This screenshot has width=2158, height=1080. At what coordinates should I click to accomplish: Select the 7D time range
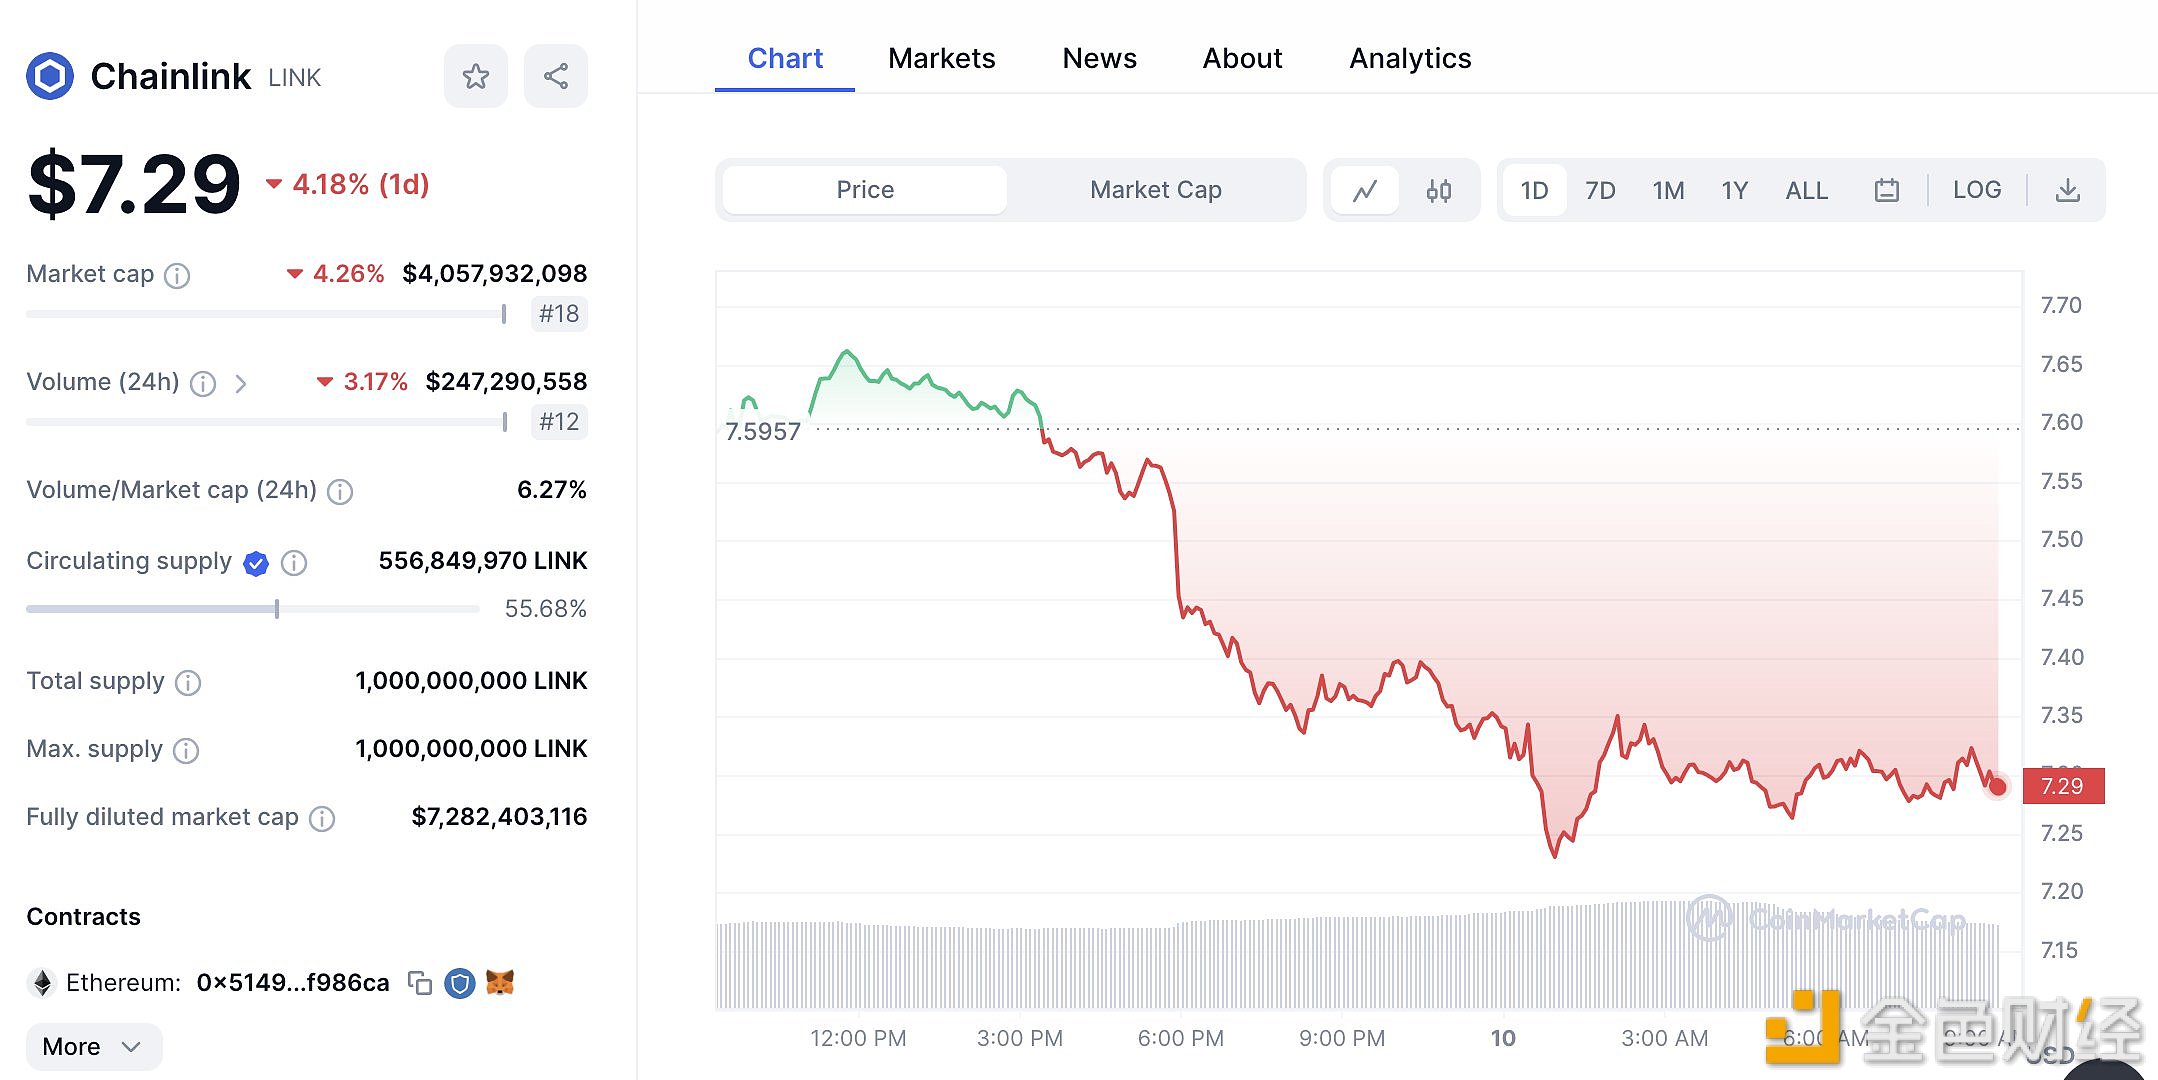[x=1600, y=190]
